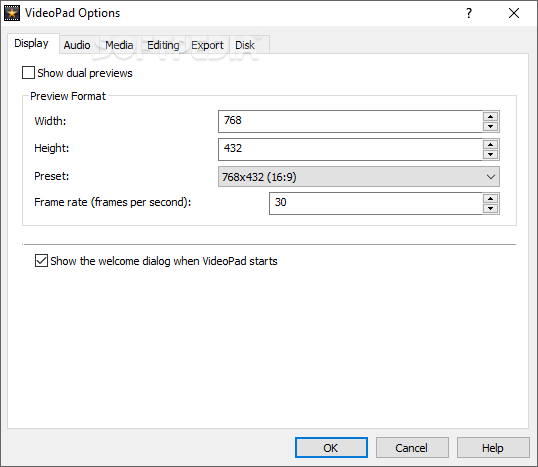This screenshot has height=467, width=538.
Task: Click the Frame rate (frames per second) label
Action: [113, 202]
